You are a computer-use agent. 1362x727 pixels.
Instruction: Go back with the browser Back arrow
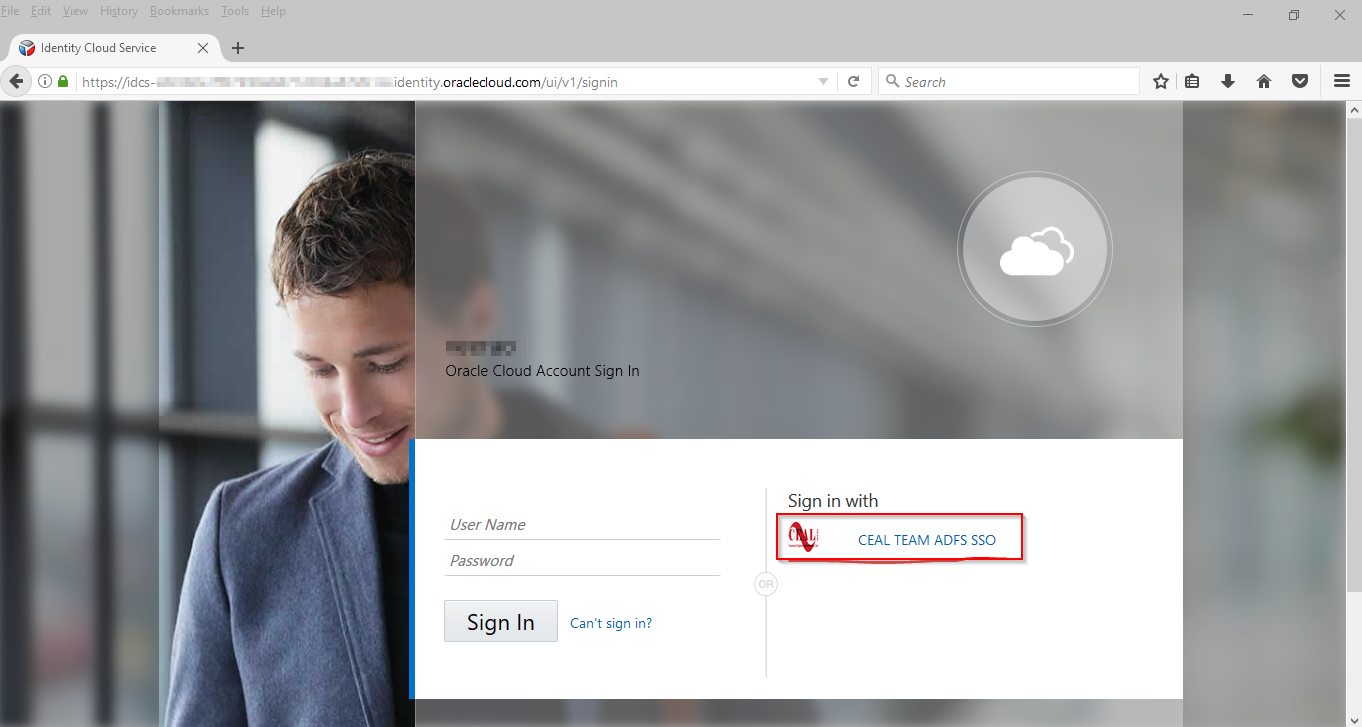tap(16, 82)
